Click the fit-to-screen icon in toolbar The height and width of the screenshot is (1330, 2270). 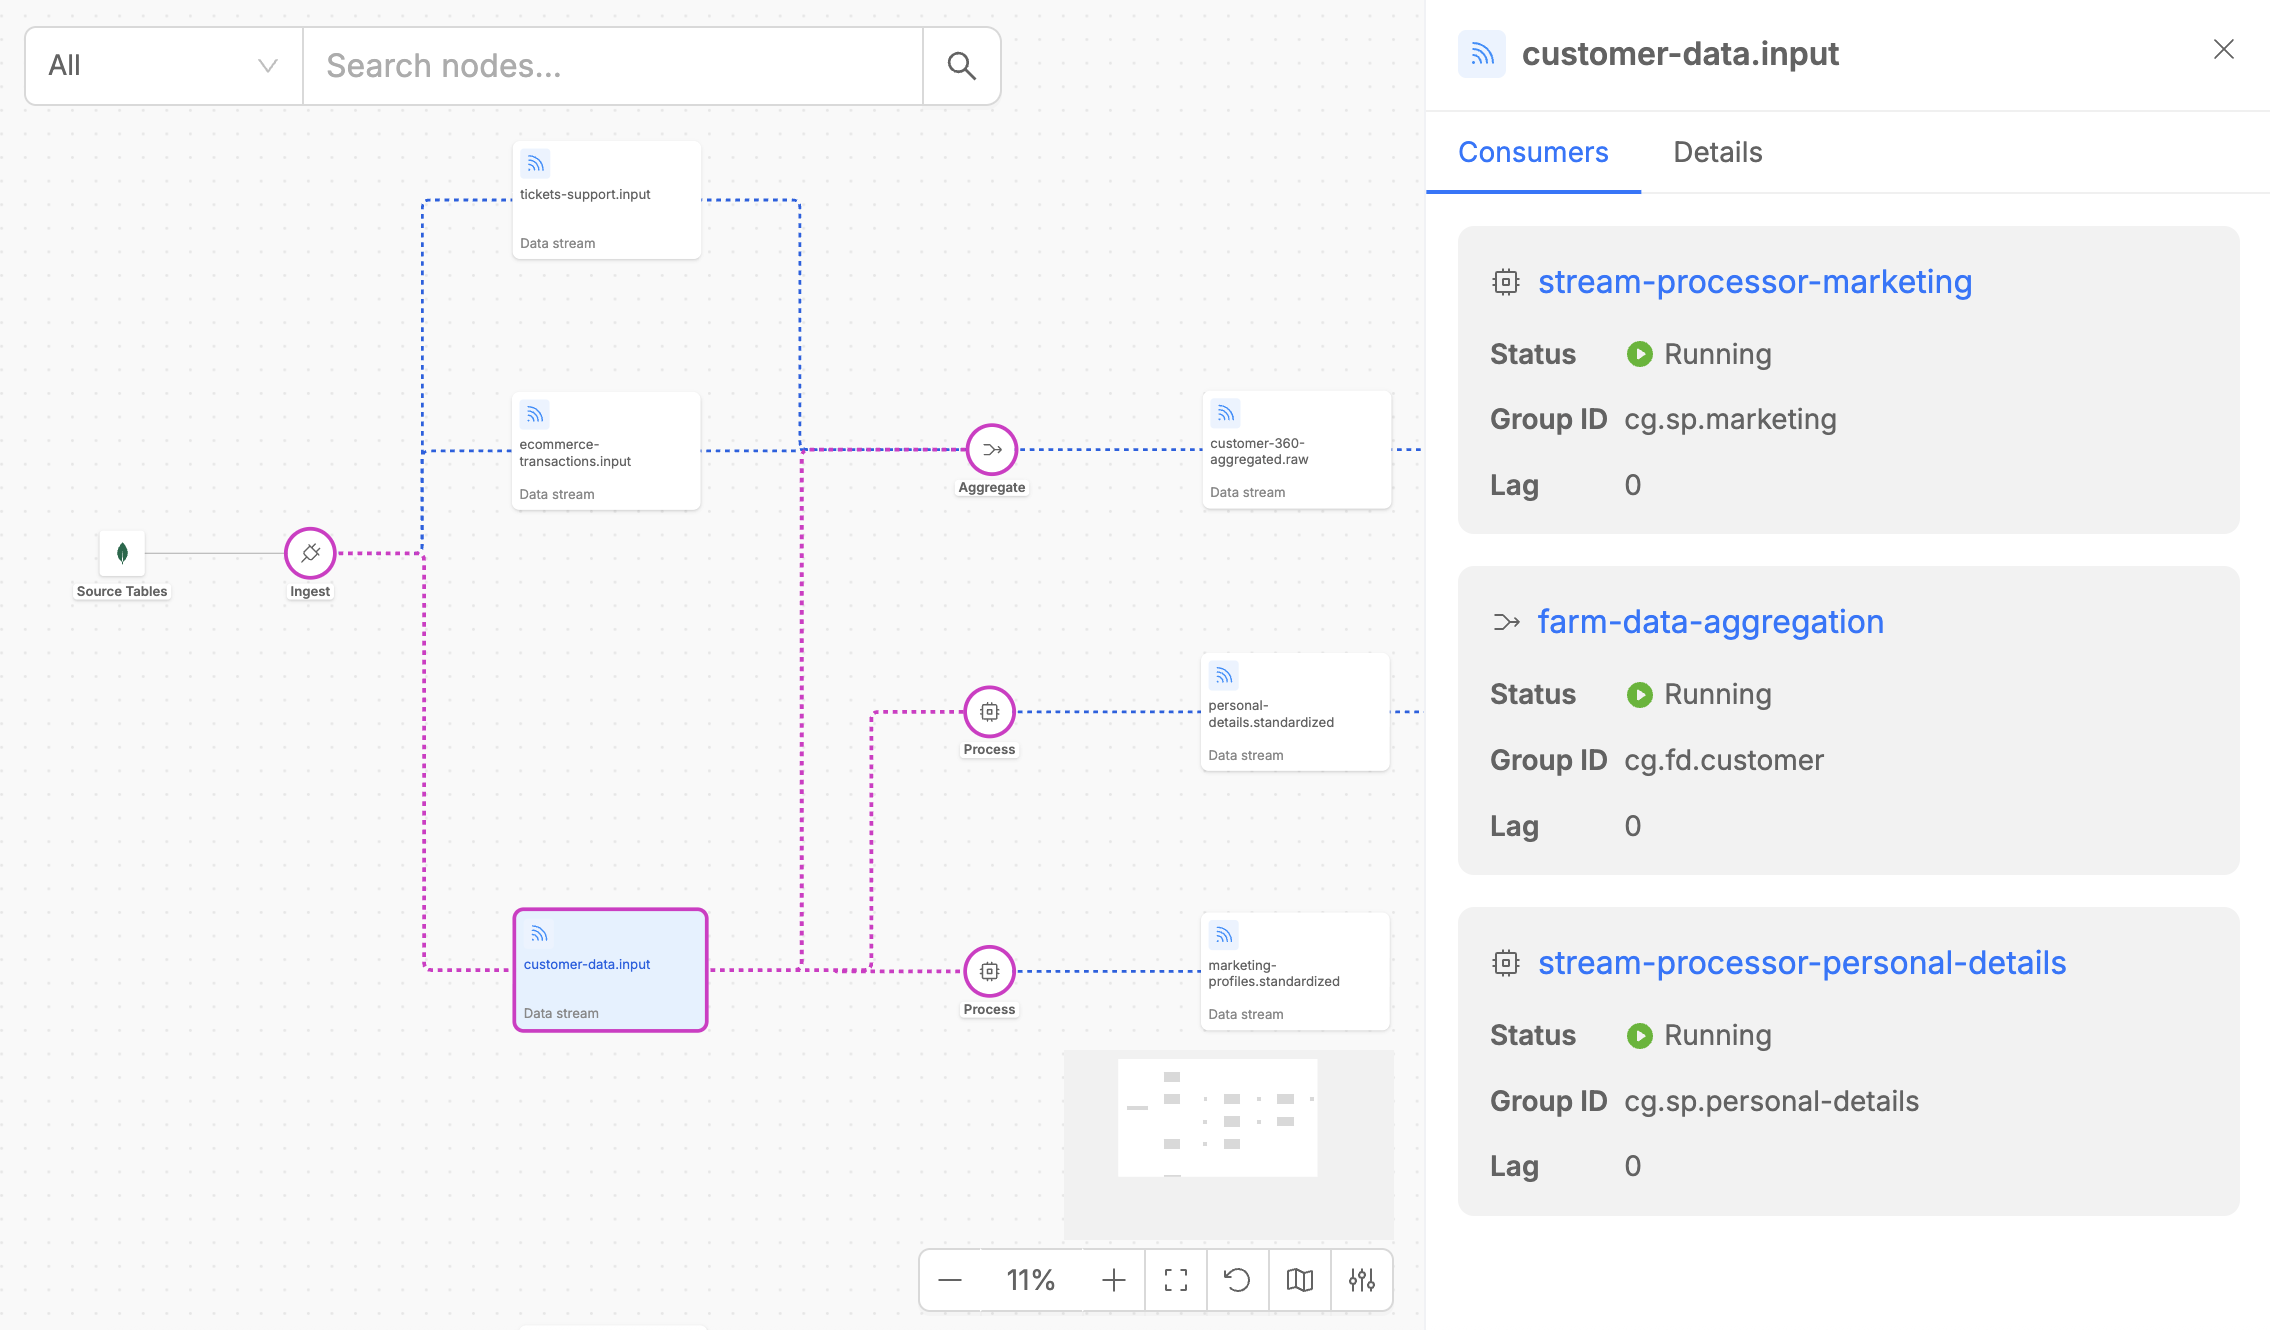1175,1280
